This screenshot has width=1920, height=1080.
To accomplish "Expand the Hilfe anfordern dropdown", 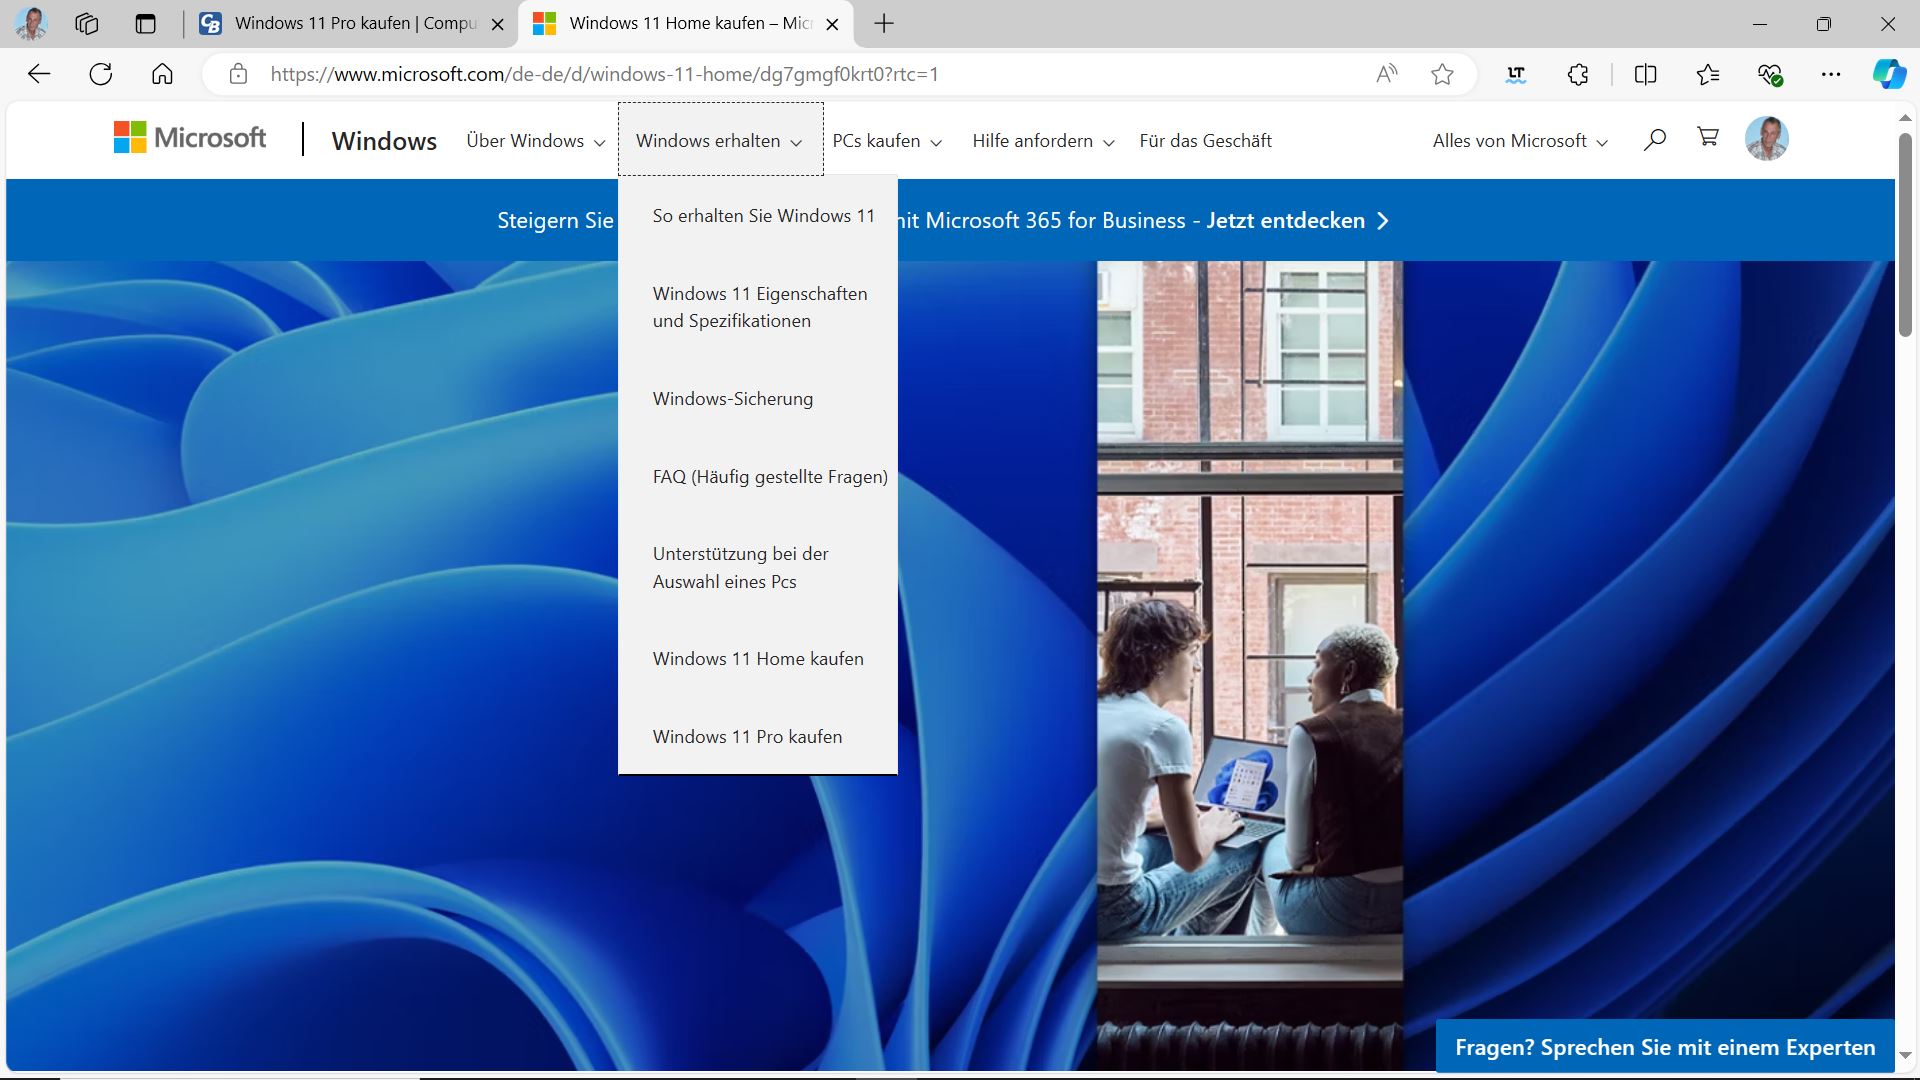I will click(1042, 141).
